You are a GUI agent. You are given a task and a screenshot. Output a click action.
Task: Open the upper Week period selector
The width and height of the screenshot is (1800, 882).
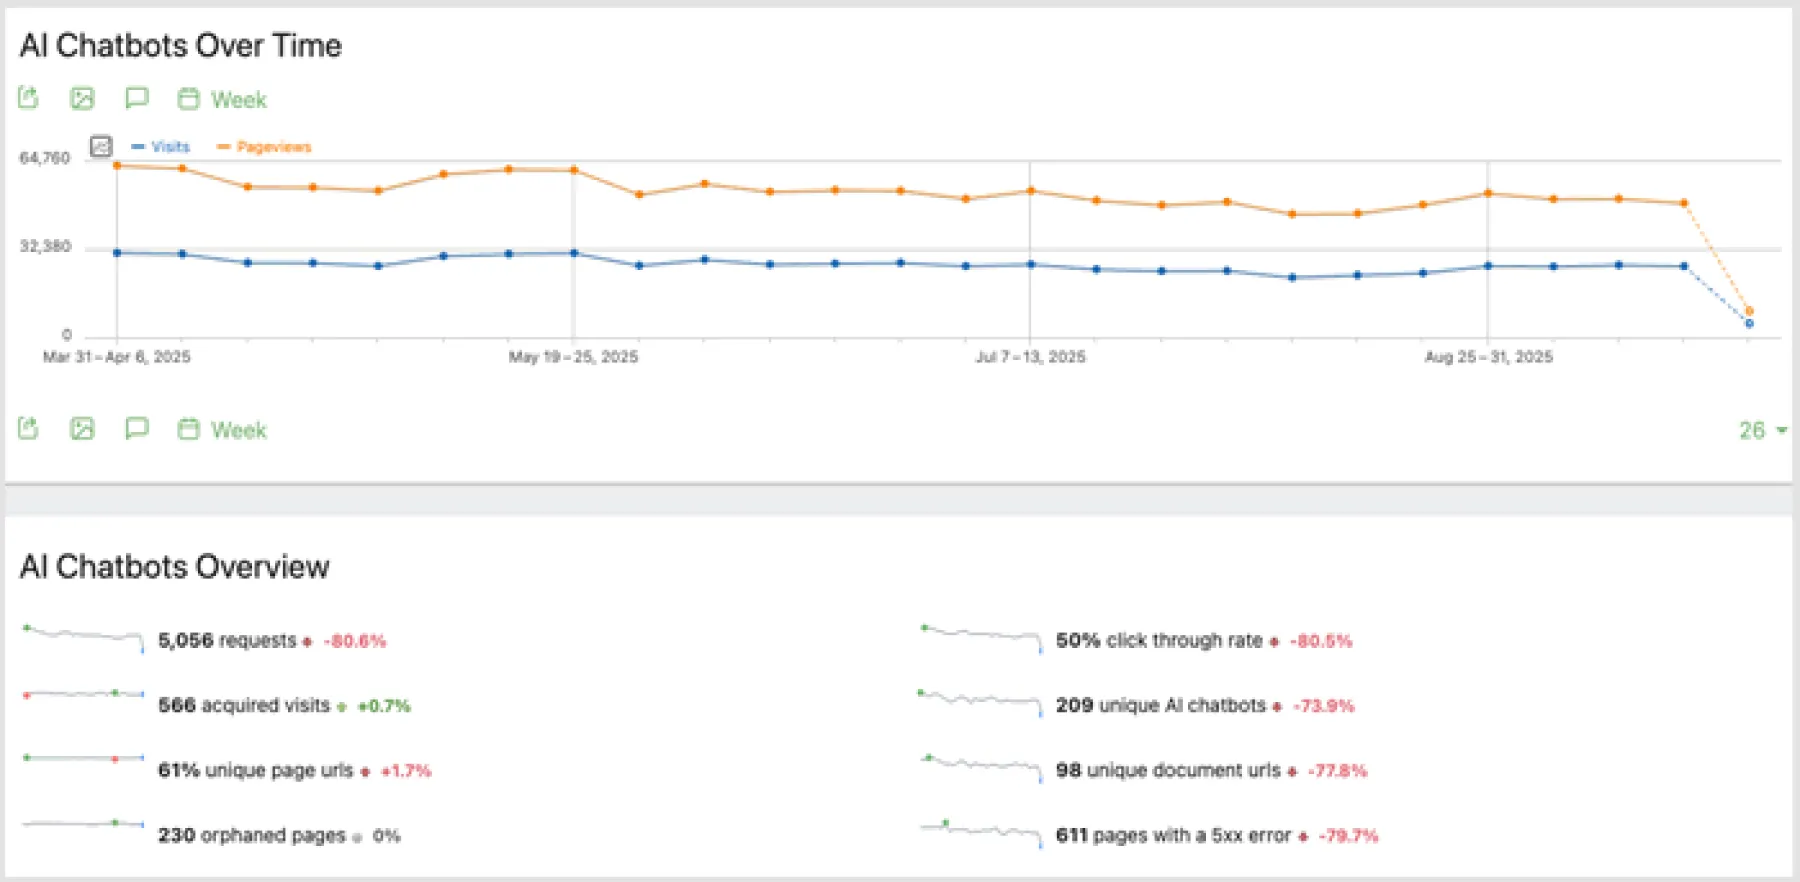[238, 100]
